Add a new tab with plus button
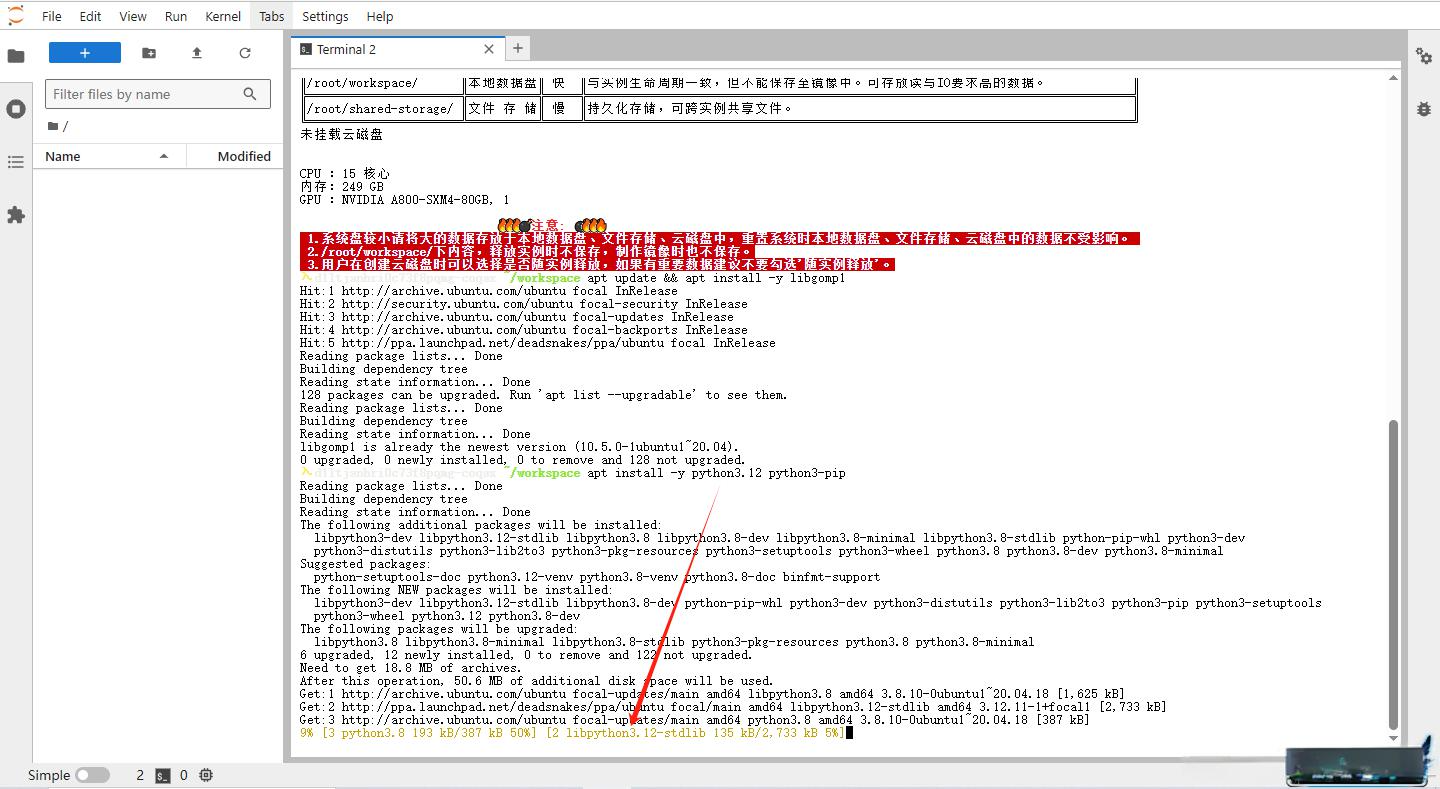Screen dimensions: 1440x789 click(518, 48)
